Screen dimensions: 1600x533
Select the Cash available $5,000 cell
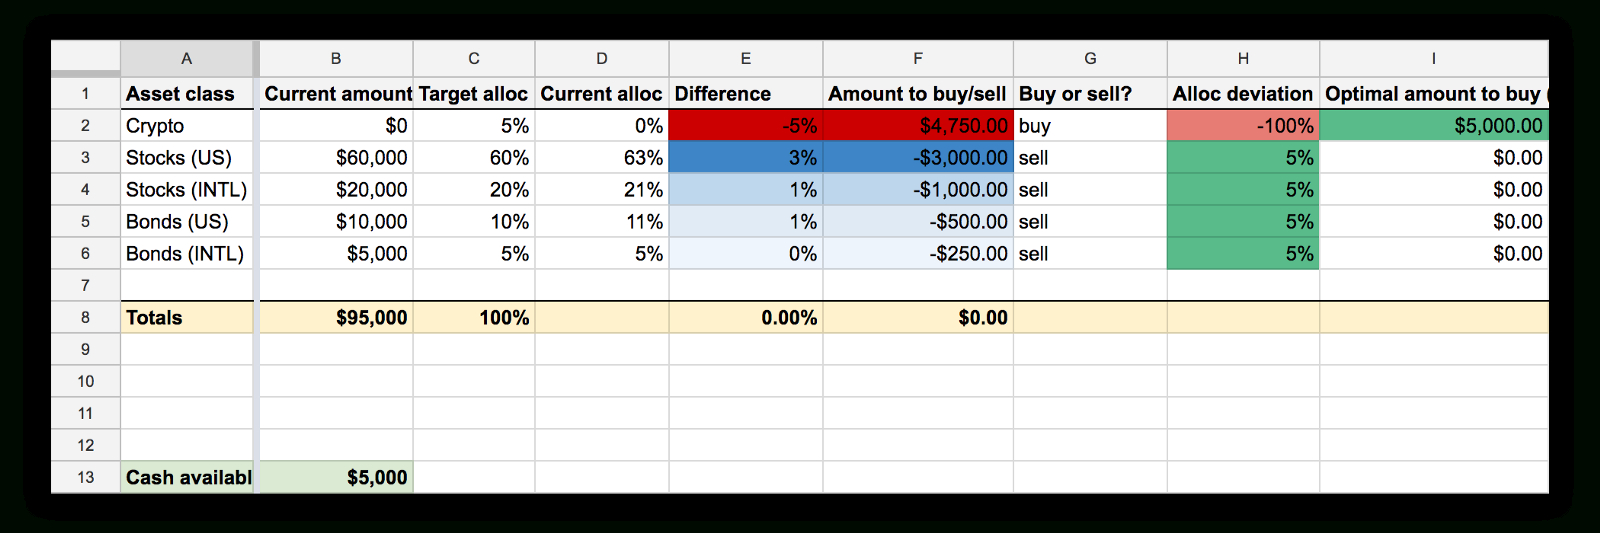[336, 478]
